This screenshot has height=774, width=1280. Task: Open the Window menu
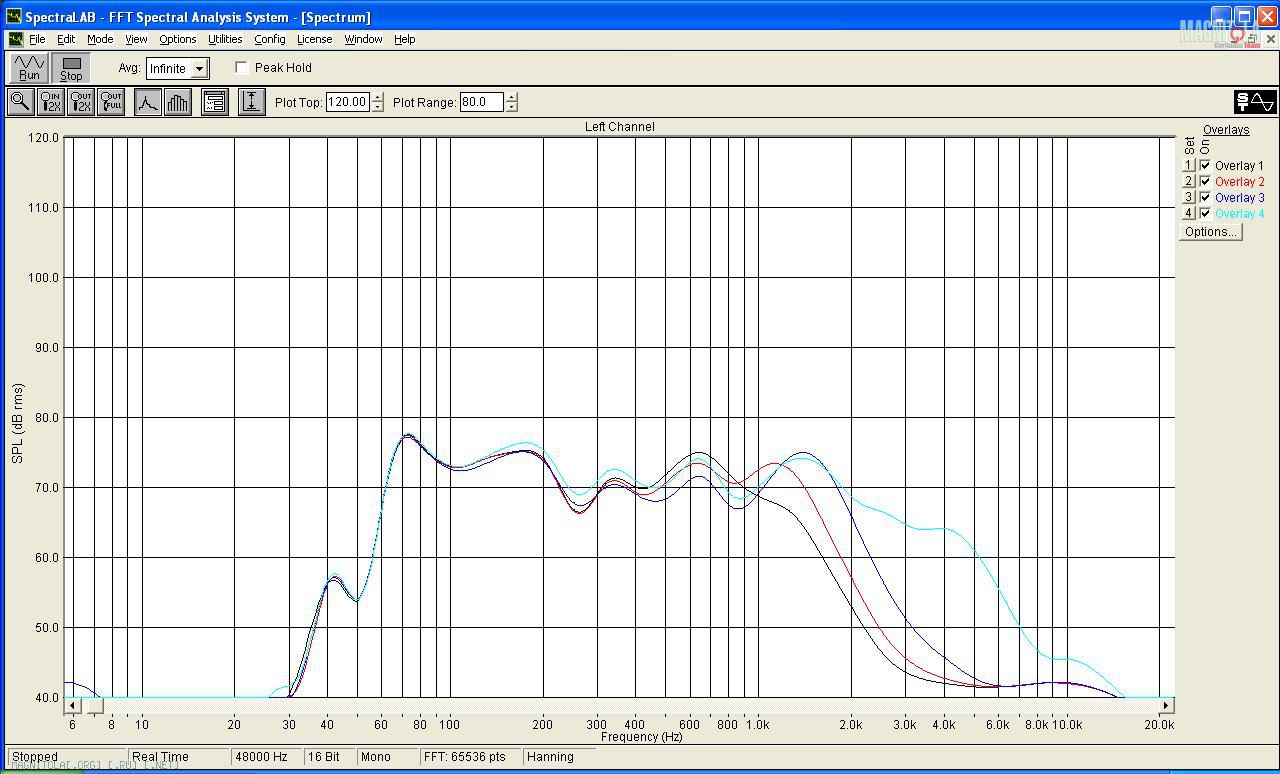(x=363, y=39)
